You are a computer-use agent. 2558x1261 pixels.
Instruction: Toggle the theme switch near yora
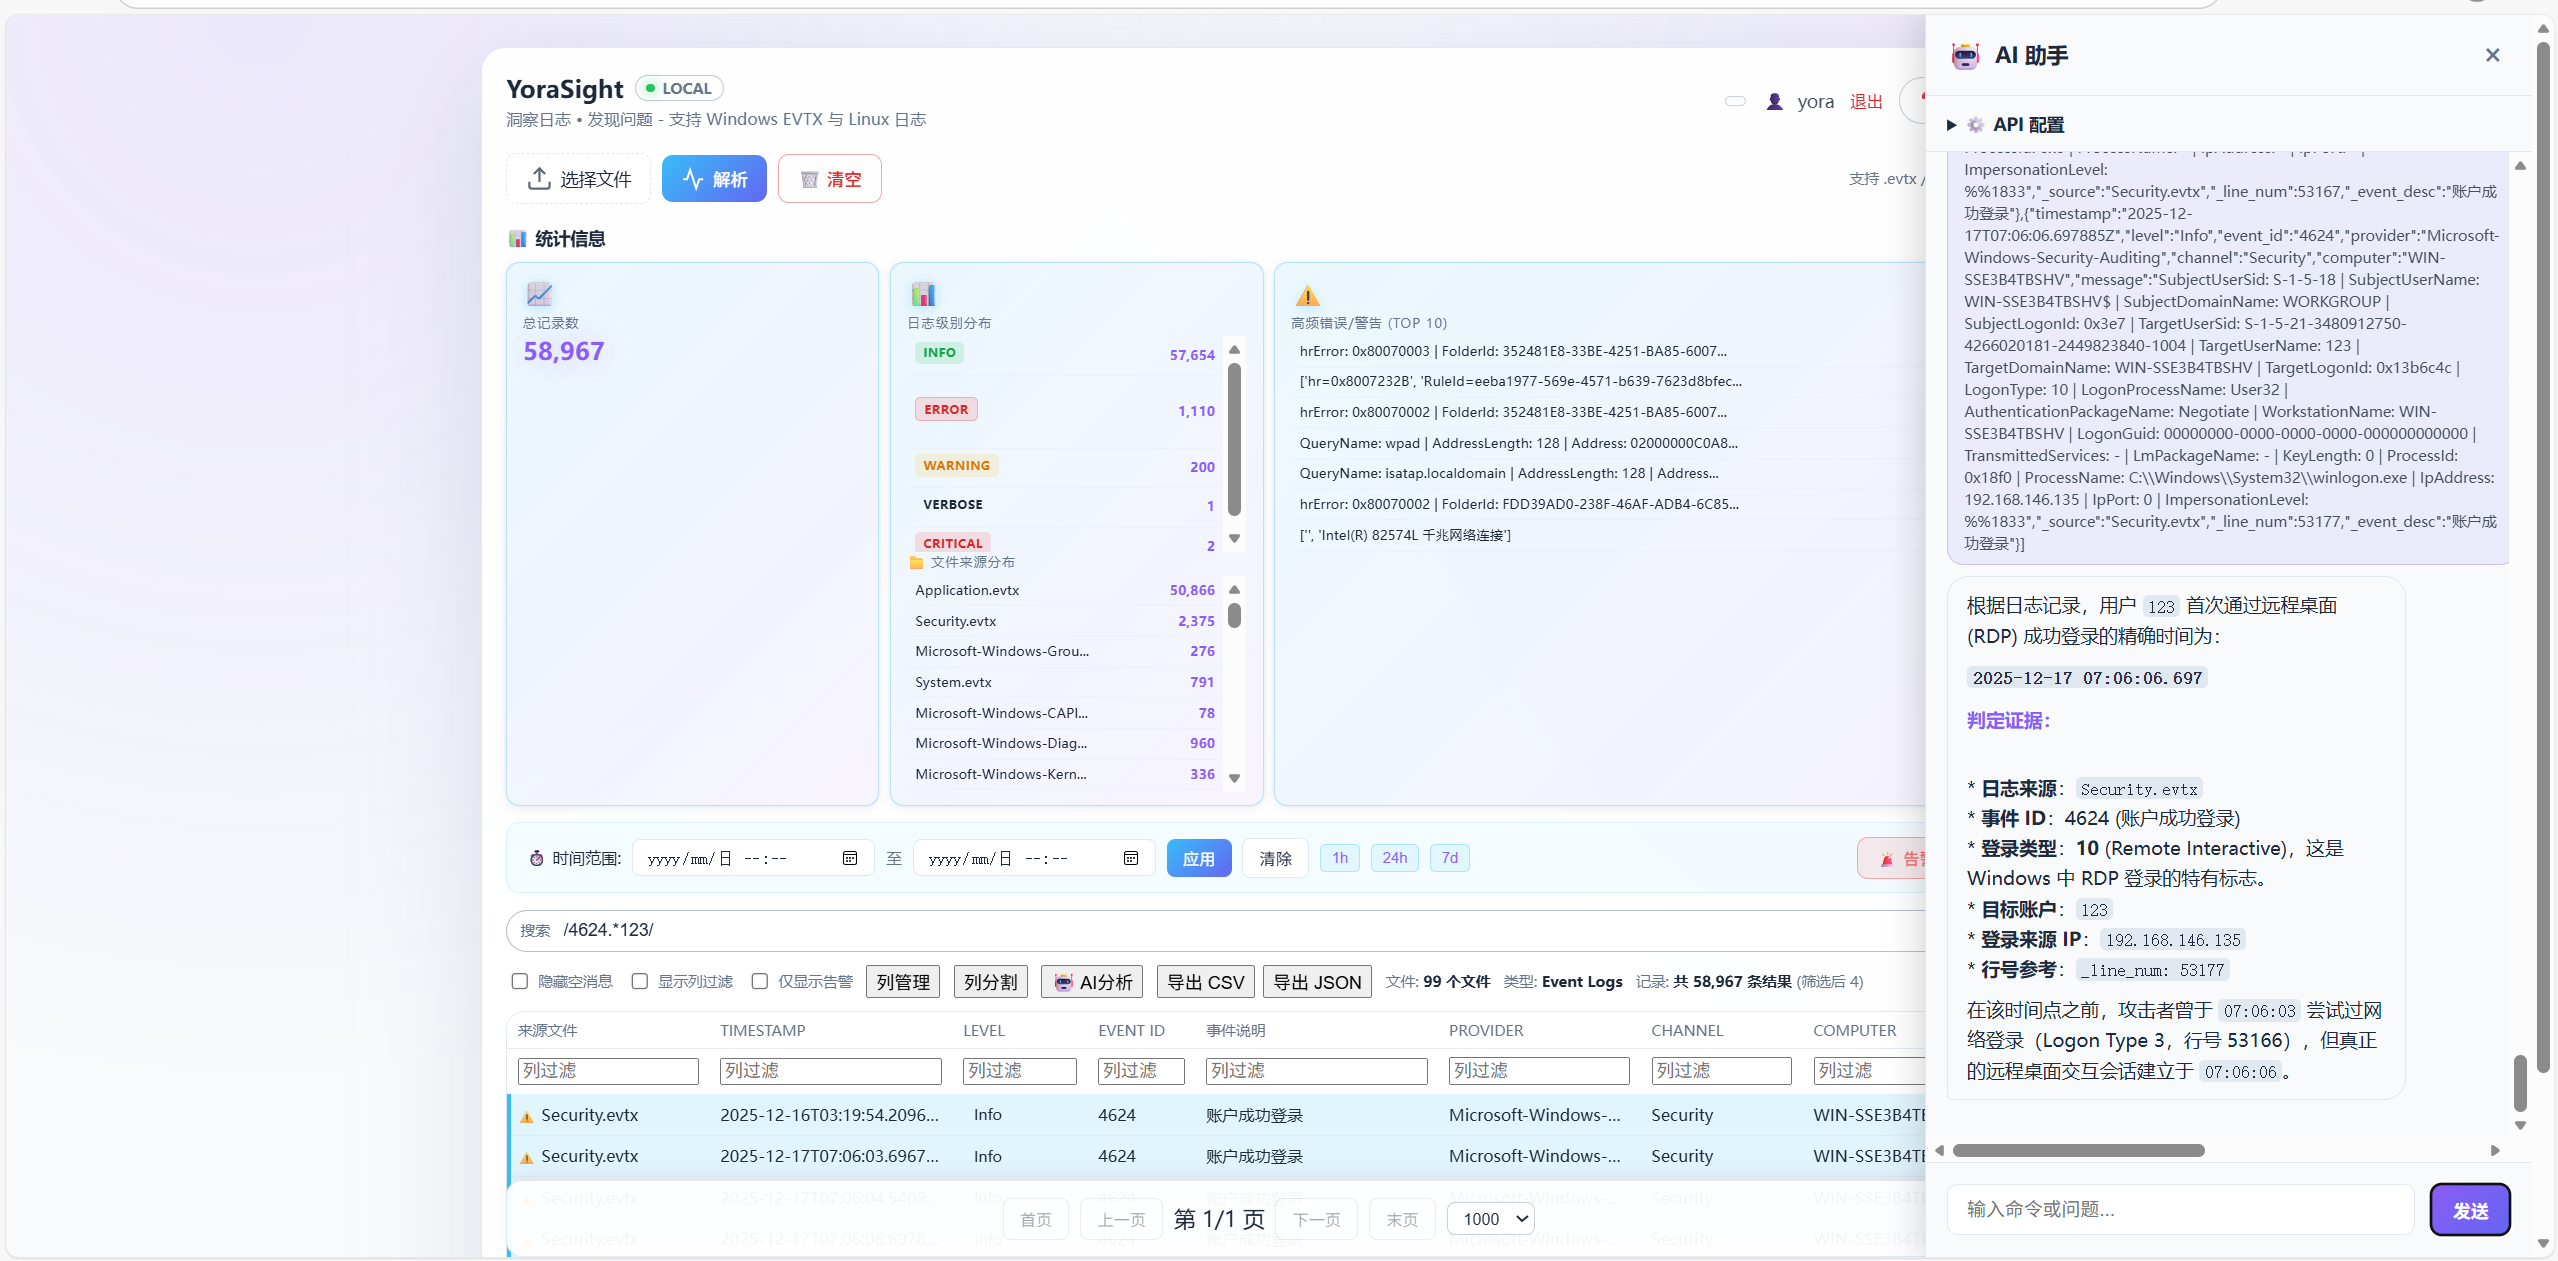pos(1735,101)
